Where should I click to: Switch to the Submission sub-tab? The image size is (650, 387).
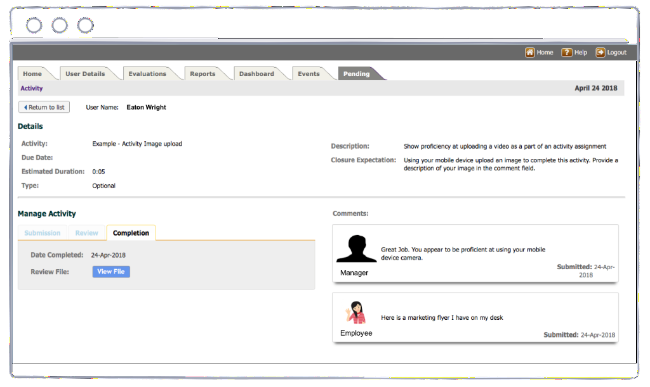tap(42, 233)
